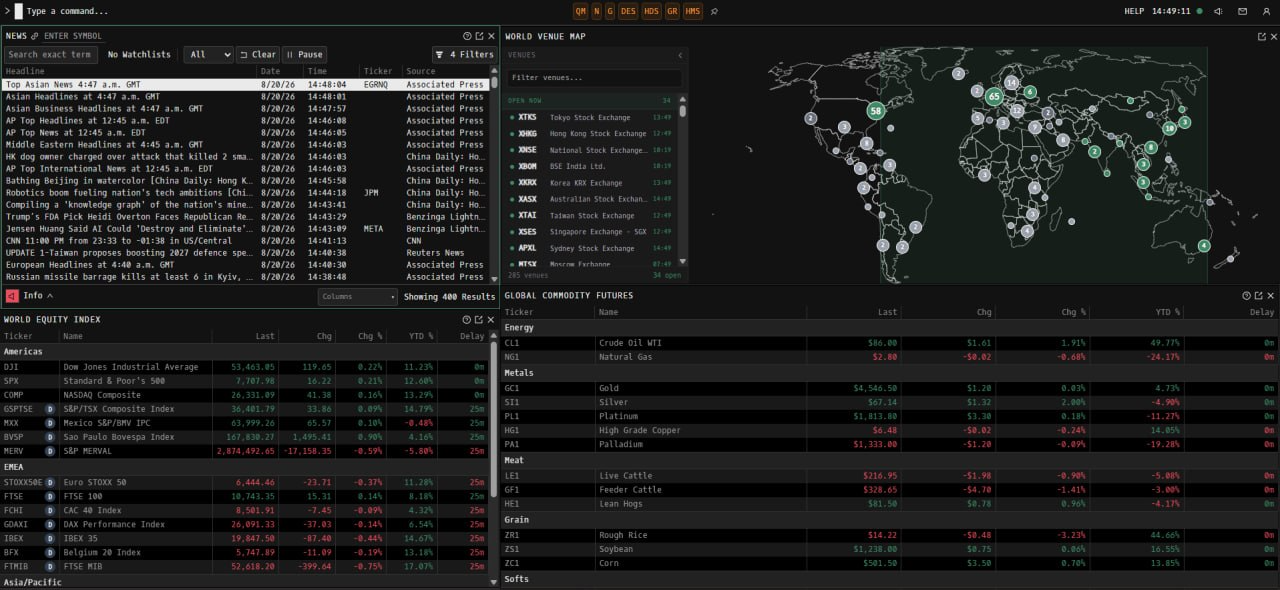The image size is (1280, 590).
Task: Open help icon of News panel
Action: [x=467, y=36]
